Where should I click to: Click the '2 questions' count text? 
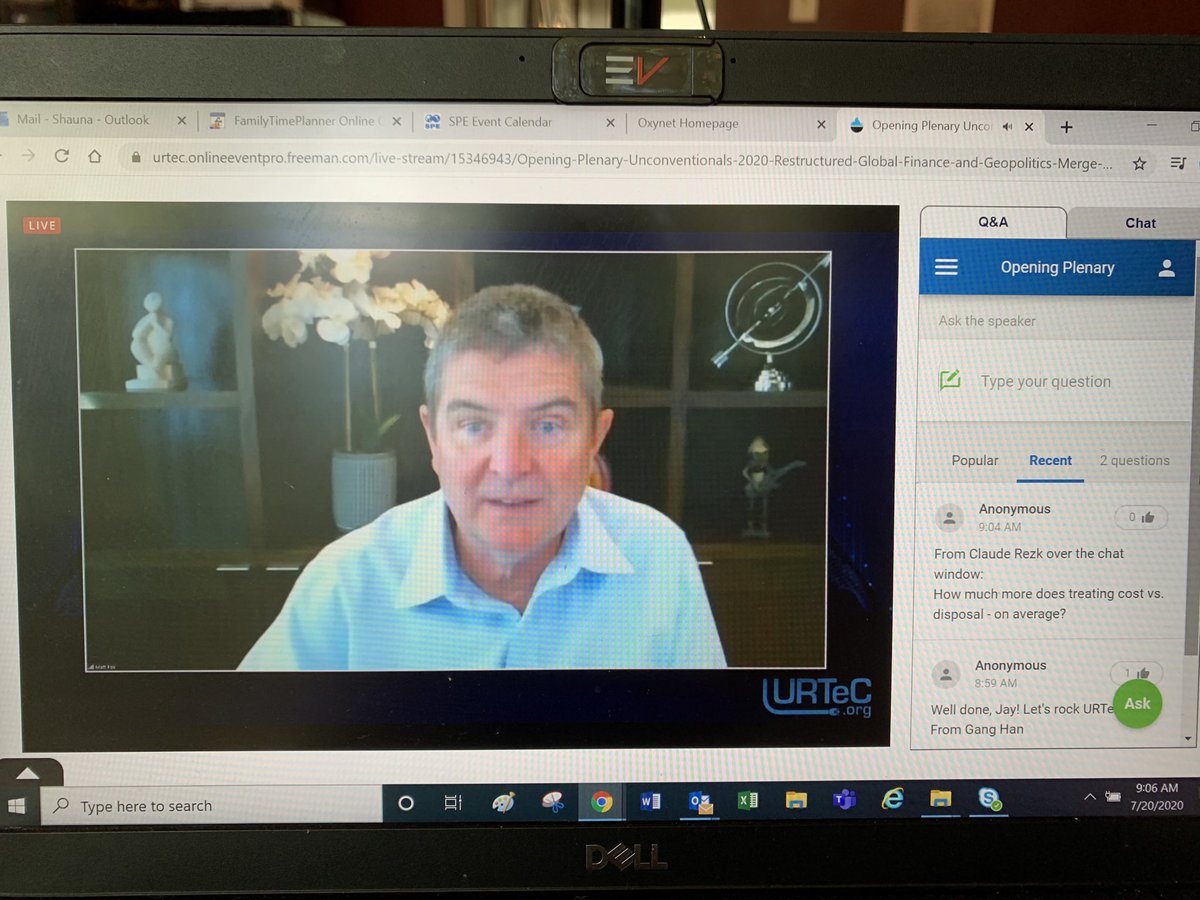(x=1134, y=460)
